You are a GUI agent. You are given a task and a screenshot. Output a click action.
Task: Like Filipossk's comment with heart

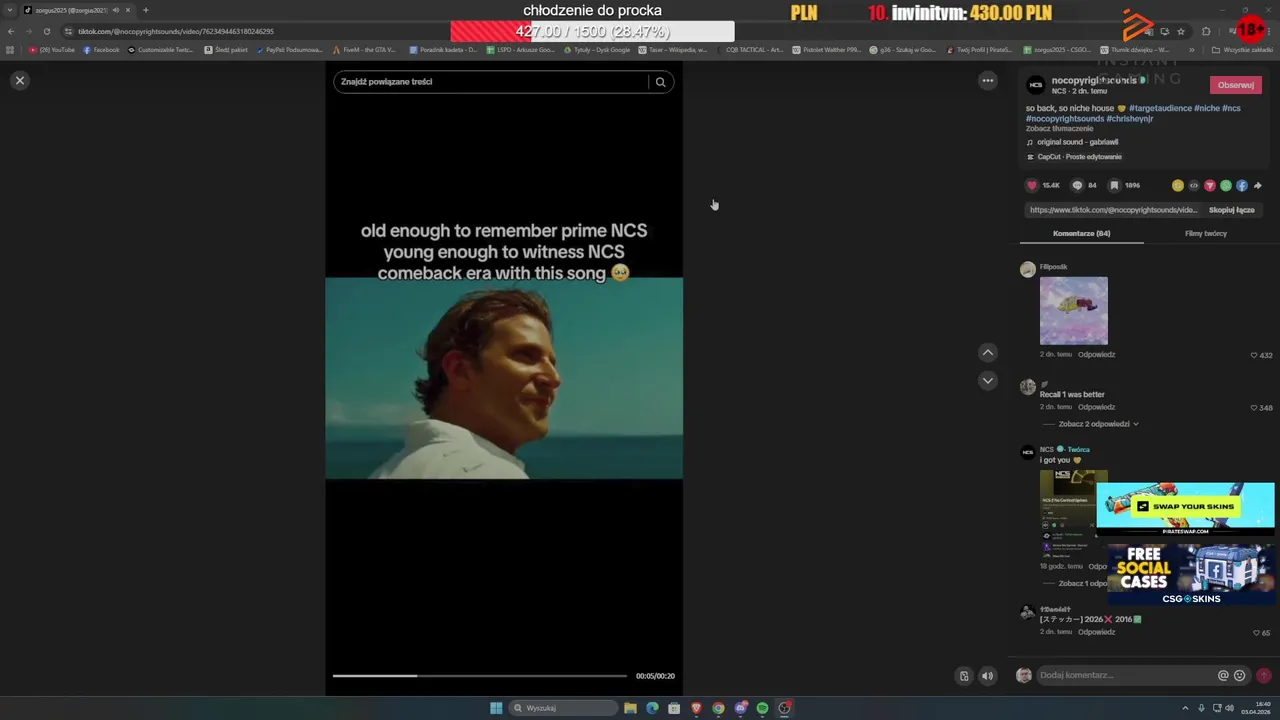[1254, 355]
